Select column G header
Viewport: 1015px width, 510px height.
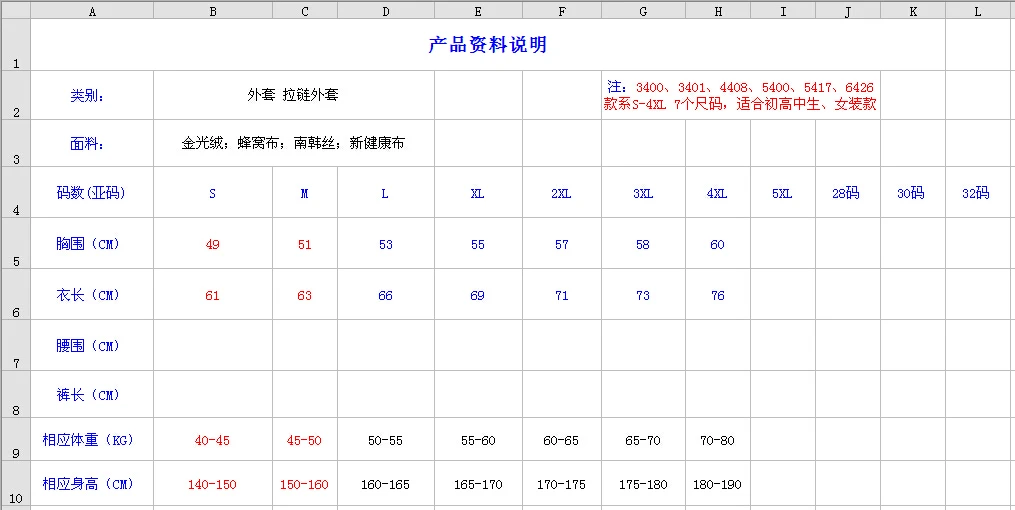643,10
